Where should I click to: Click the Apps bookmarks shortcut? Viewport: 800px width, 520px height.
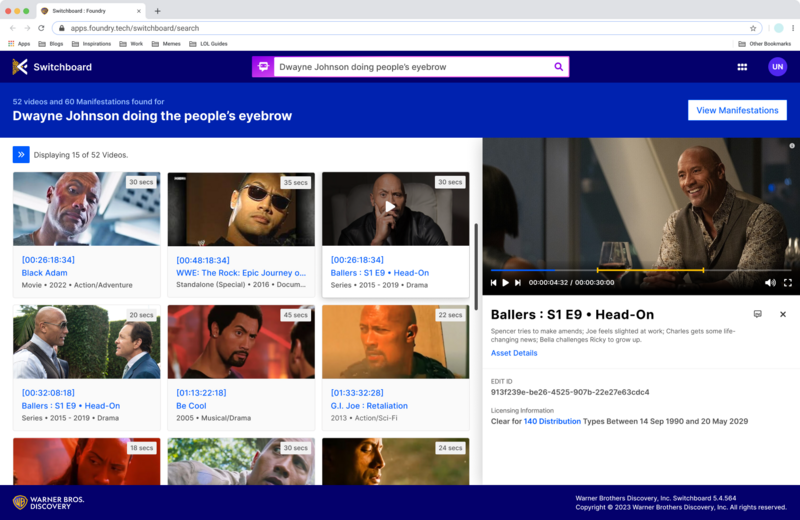click(19, 44)
